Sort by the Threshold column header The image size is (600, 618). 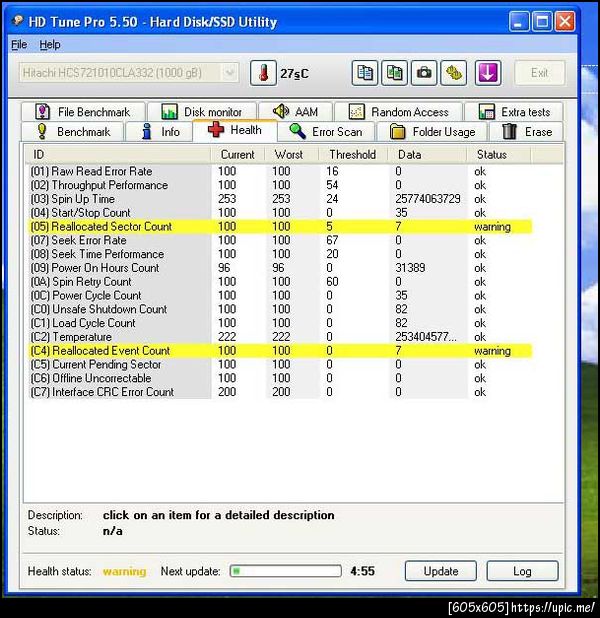coord(352,154)
